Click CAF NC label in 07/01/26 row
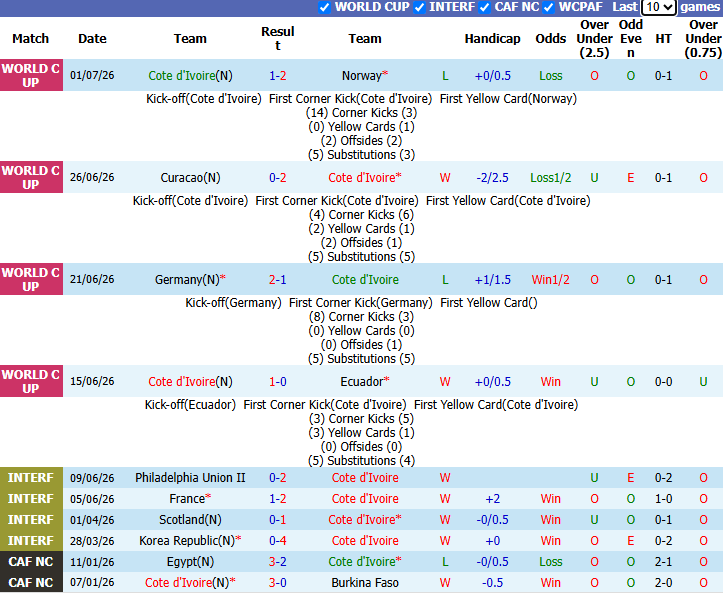The image size is (723, 593). click(31, 582)
